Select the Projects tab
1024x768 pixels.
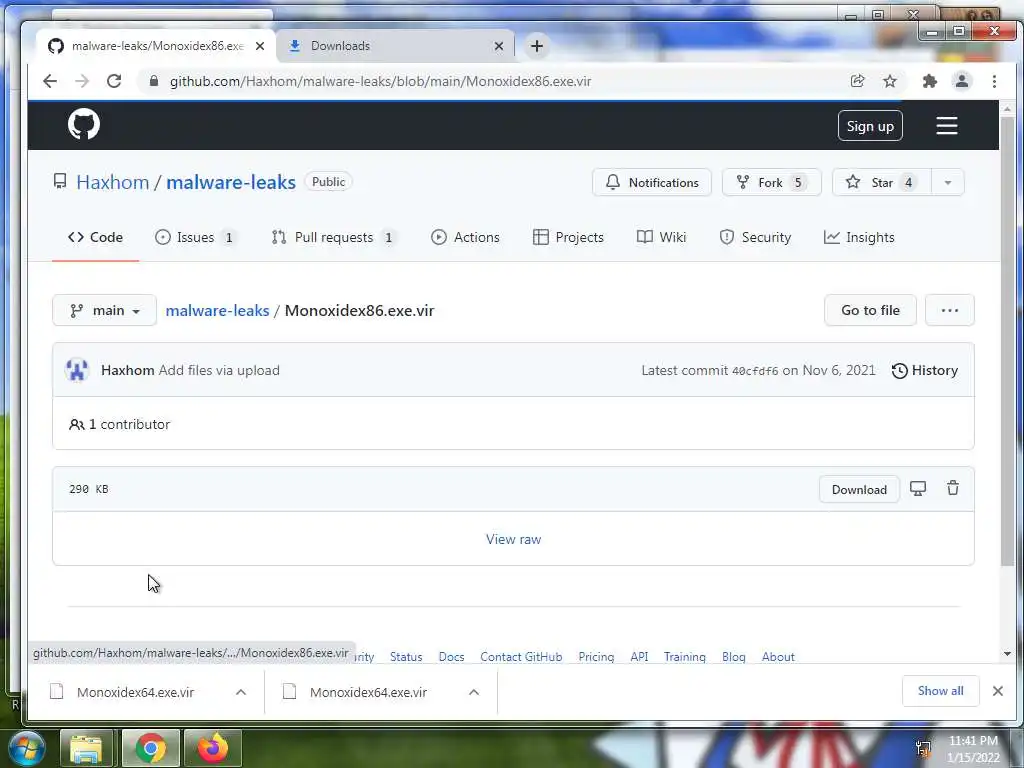click(x=568, y=237)
